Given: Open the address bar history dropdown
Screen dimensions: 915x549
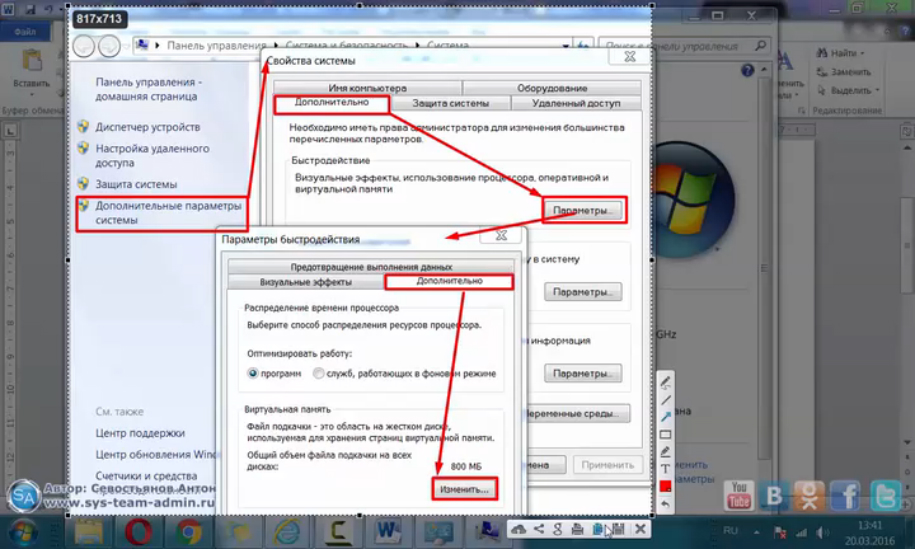Looking at the screenshot, I should click(x=565, y=46).
